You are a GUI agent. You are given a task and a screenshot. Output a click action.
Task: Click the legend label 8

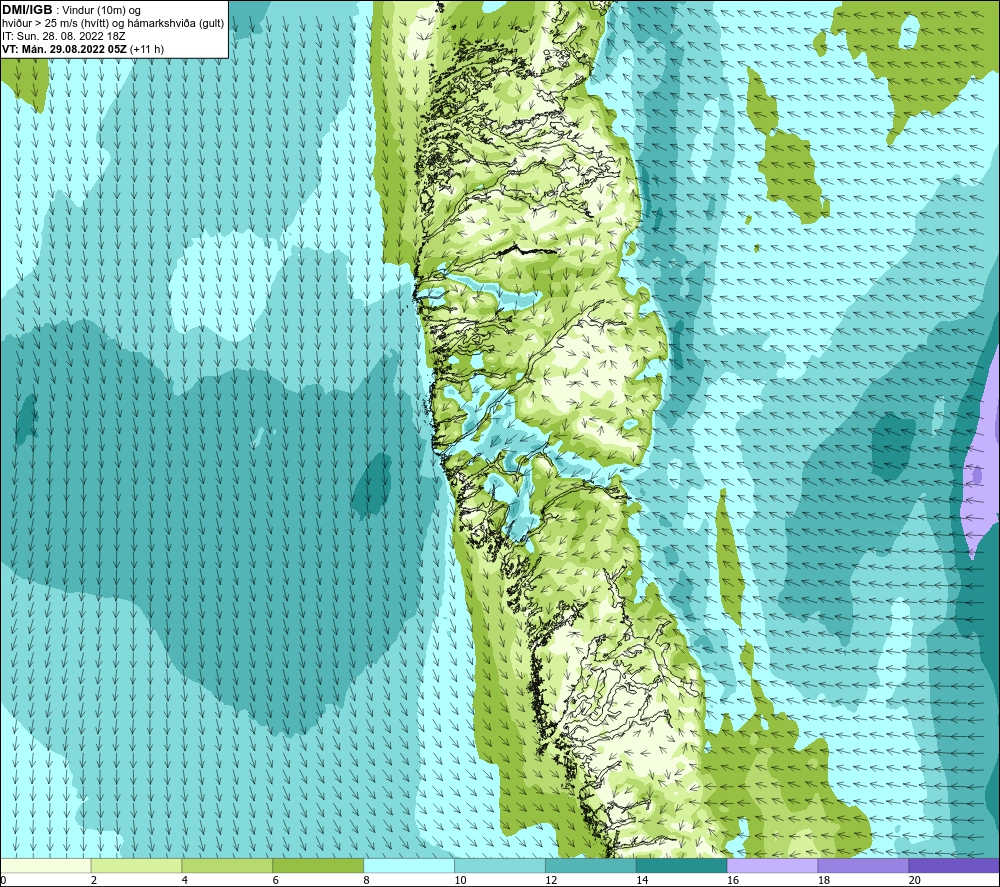367,880
